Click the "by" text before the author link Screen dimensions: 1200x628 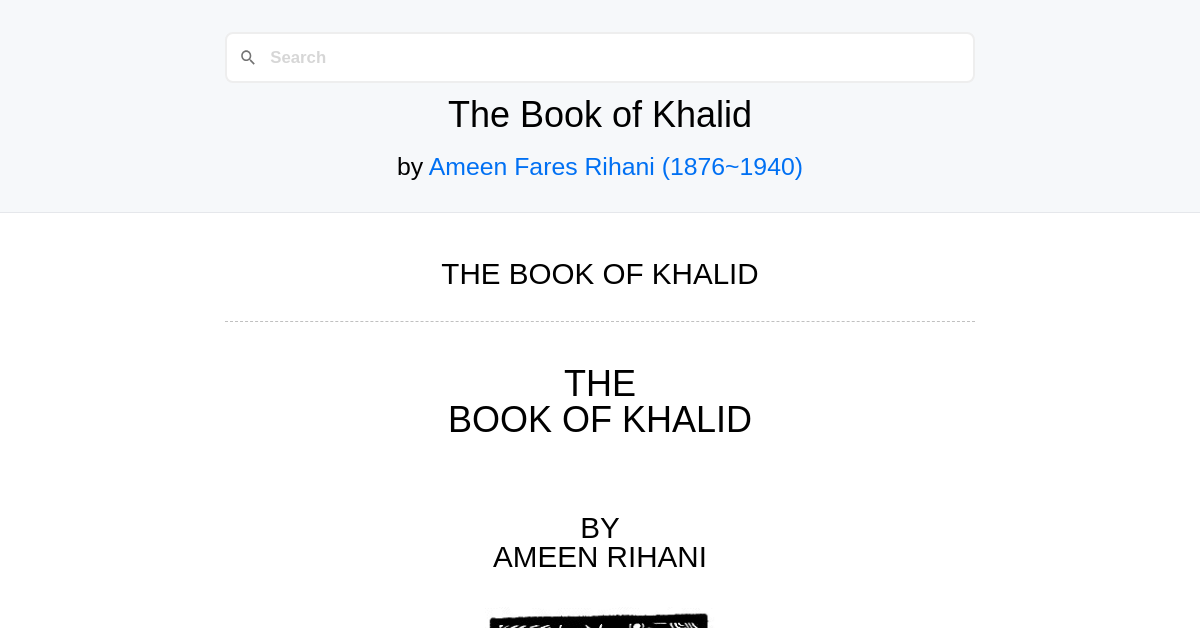coord(411,166)
